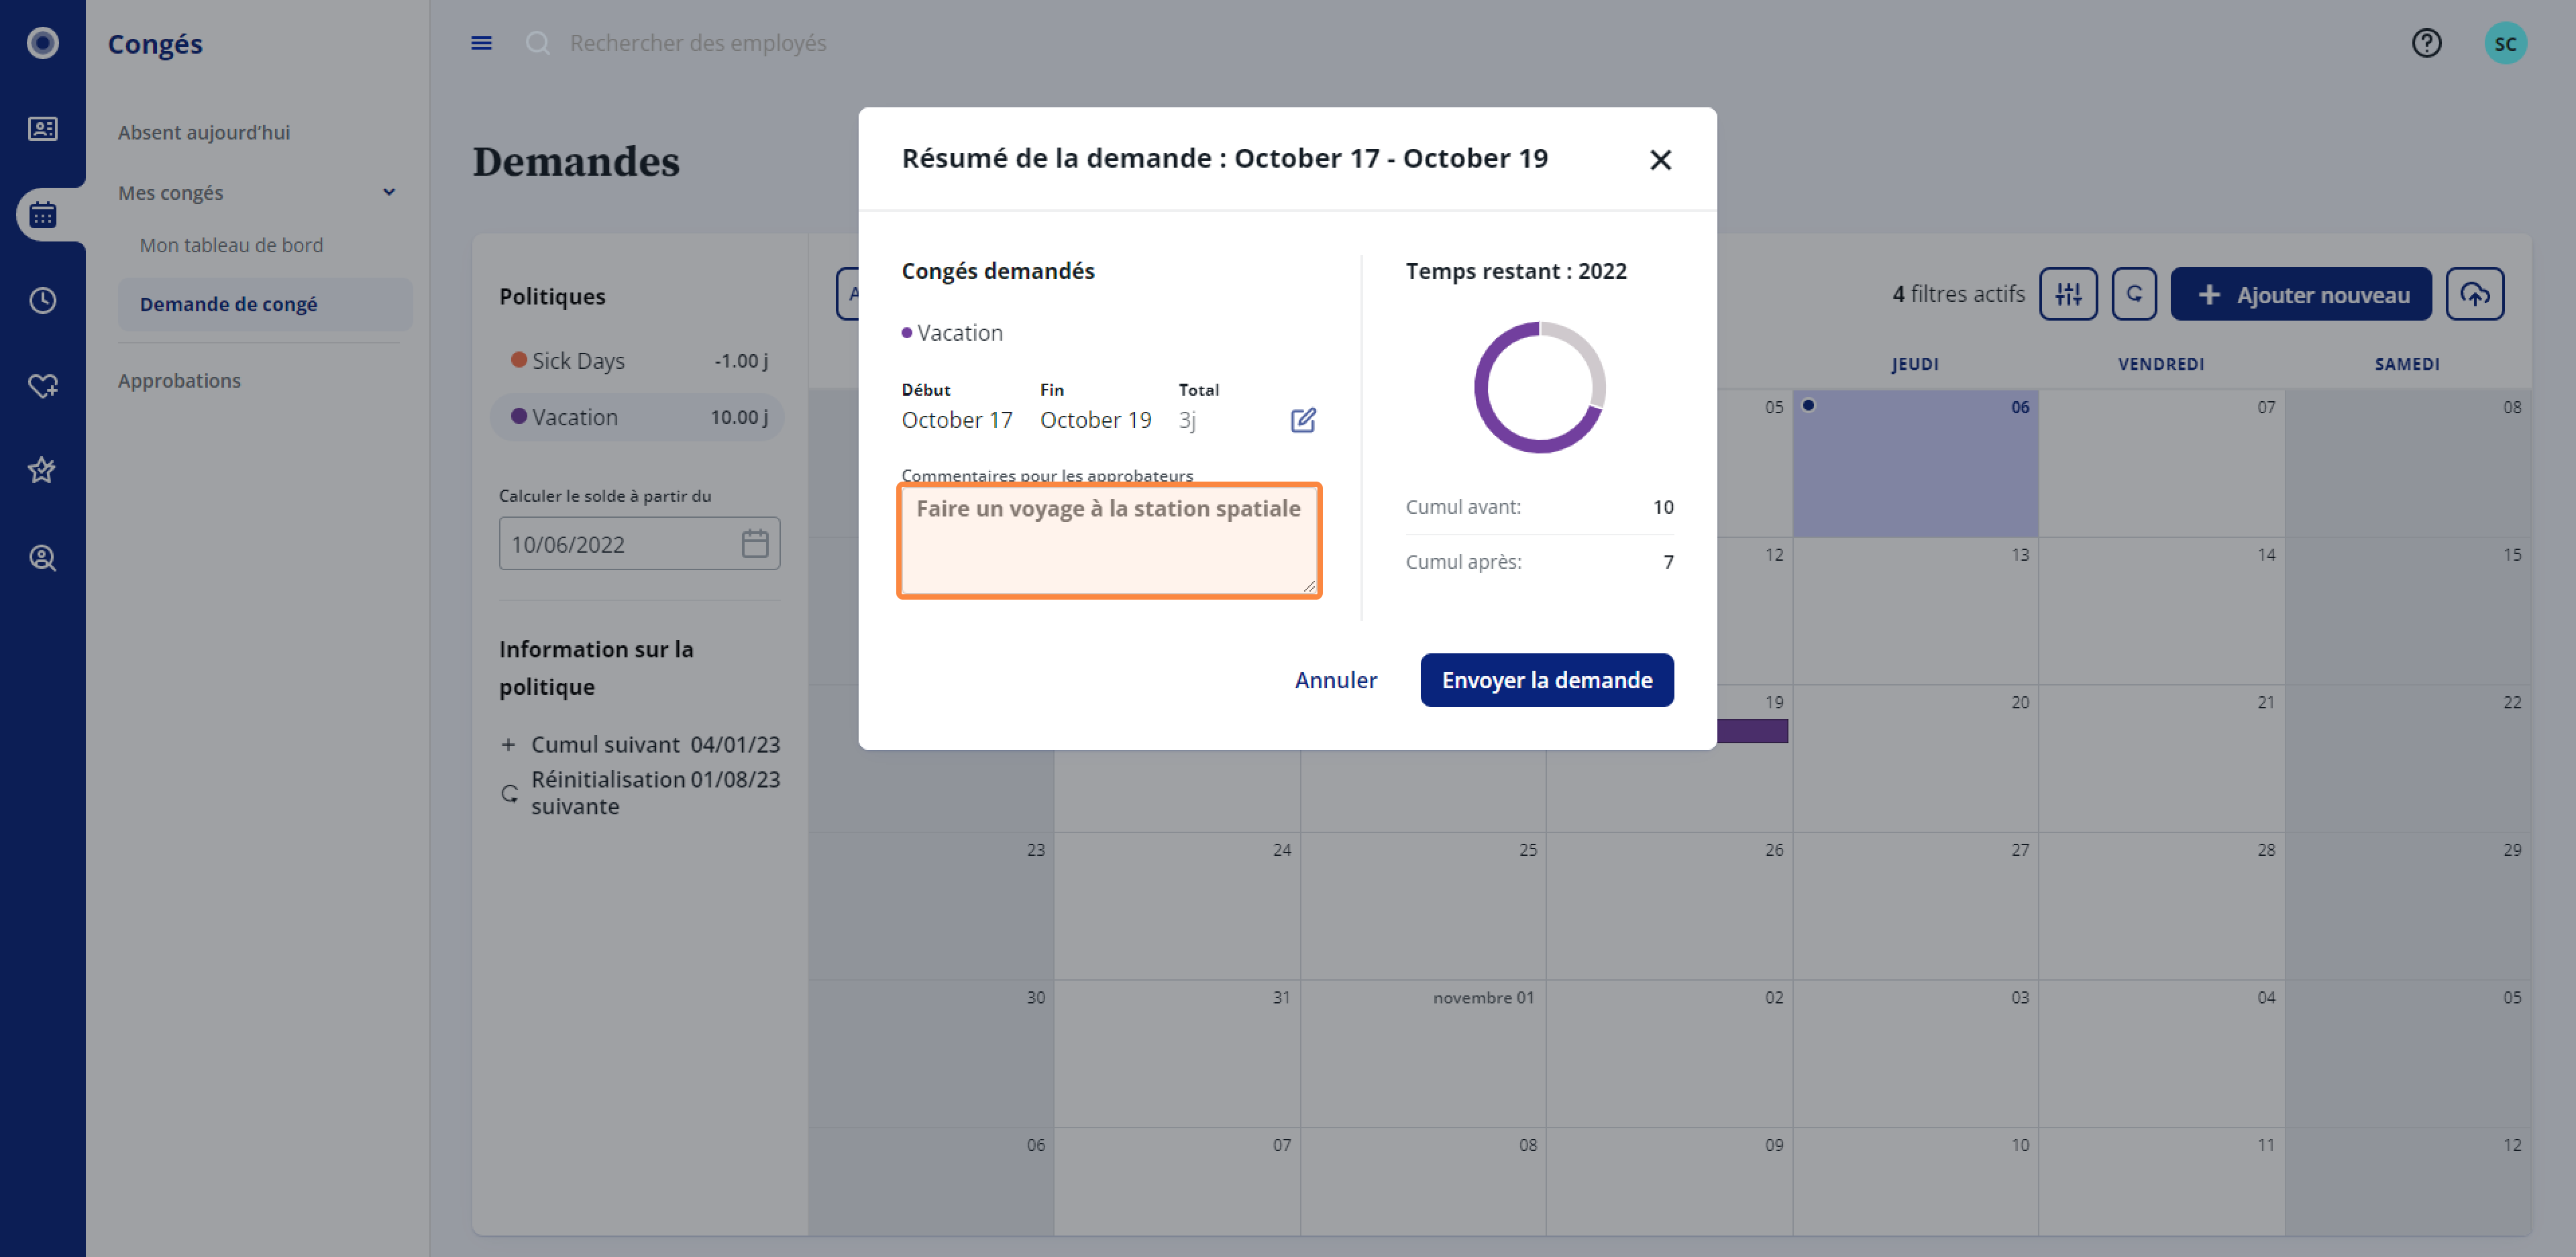Click Envoyer la demande button

[x=1546, y=680]
